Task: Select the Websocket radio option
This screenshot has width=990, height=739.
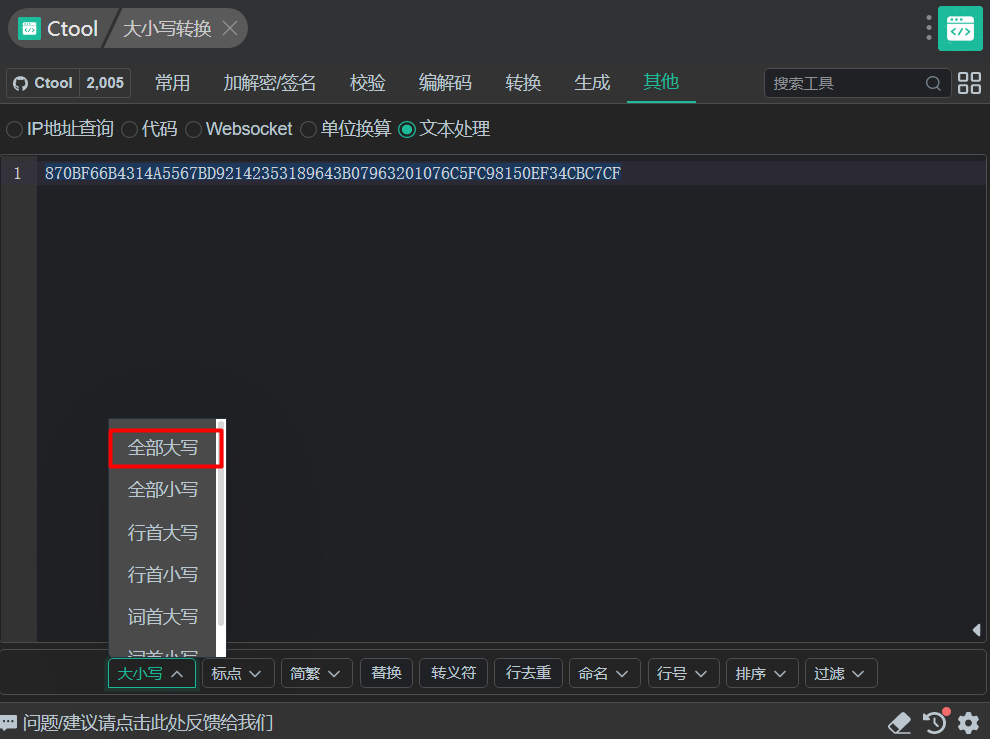Action: tap(194, 129)
